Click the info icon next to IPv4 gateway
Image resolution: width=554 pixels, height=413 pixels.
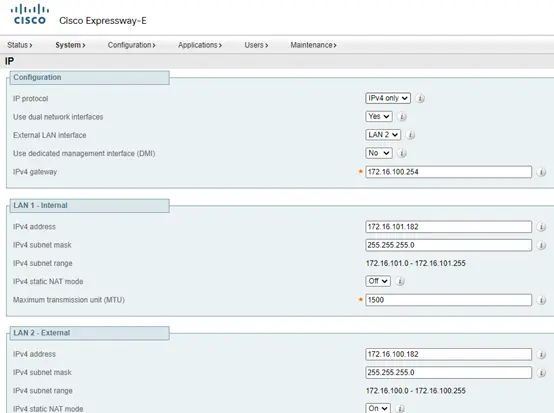[x=541, y=172]
